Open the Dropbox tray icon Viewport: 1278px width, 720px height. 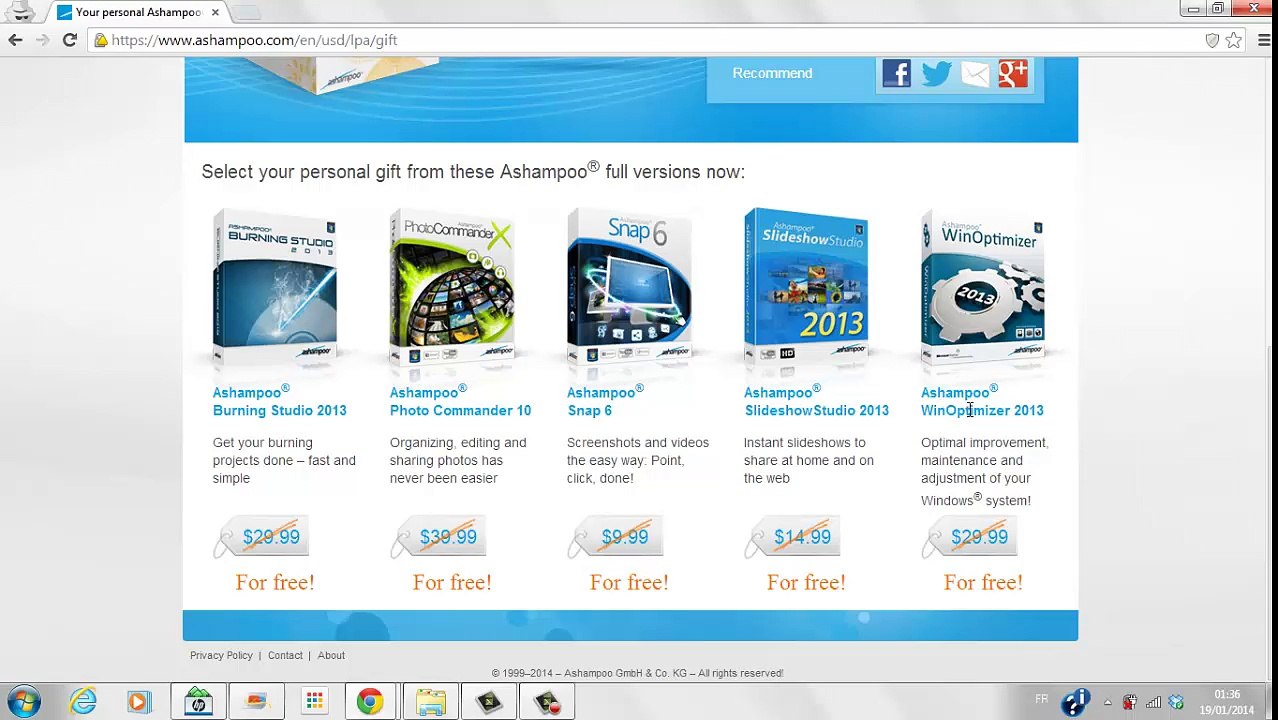(x=1176, y=702)
